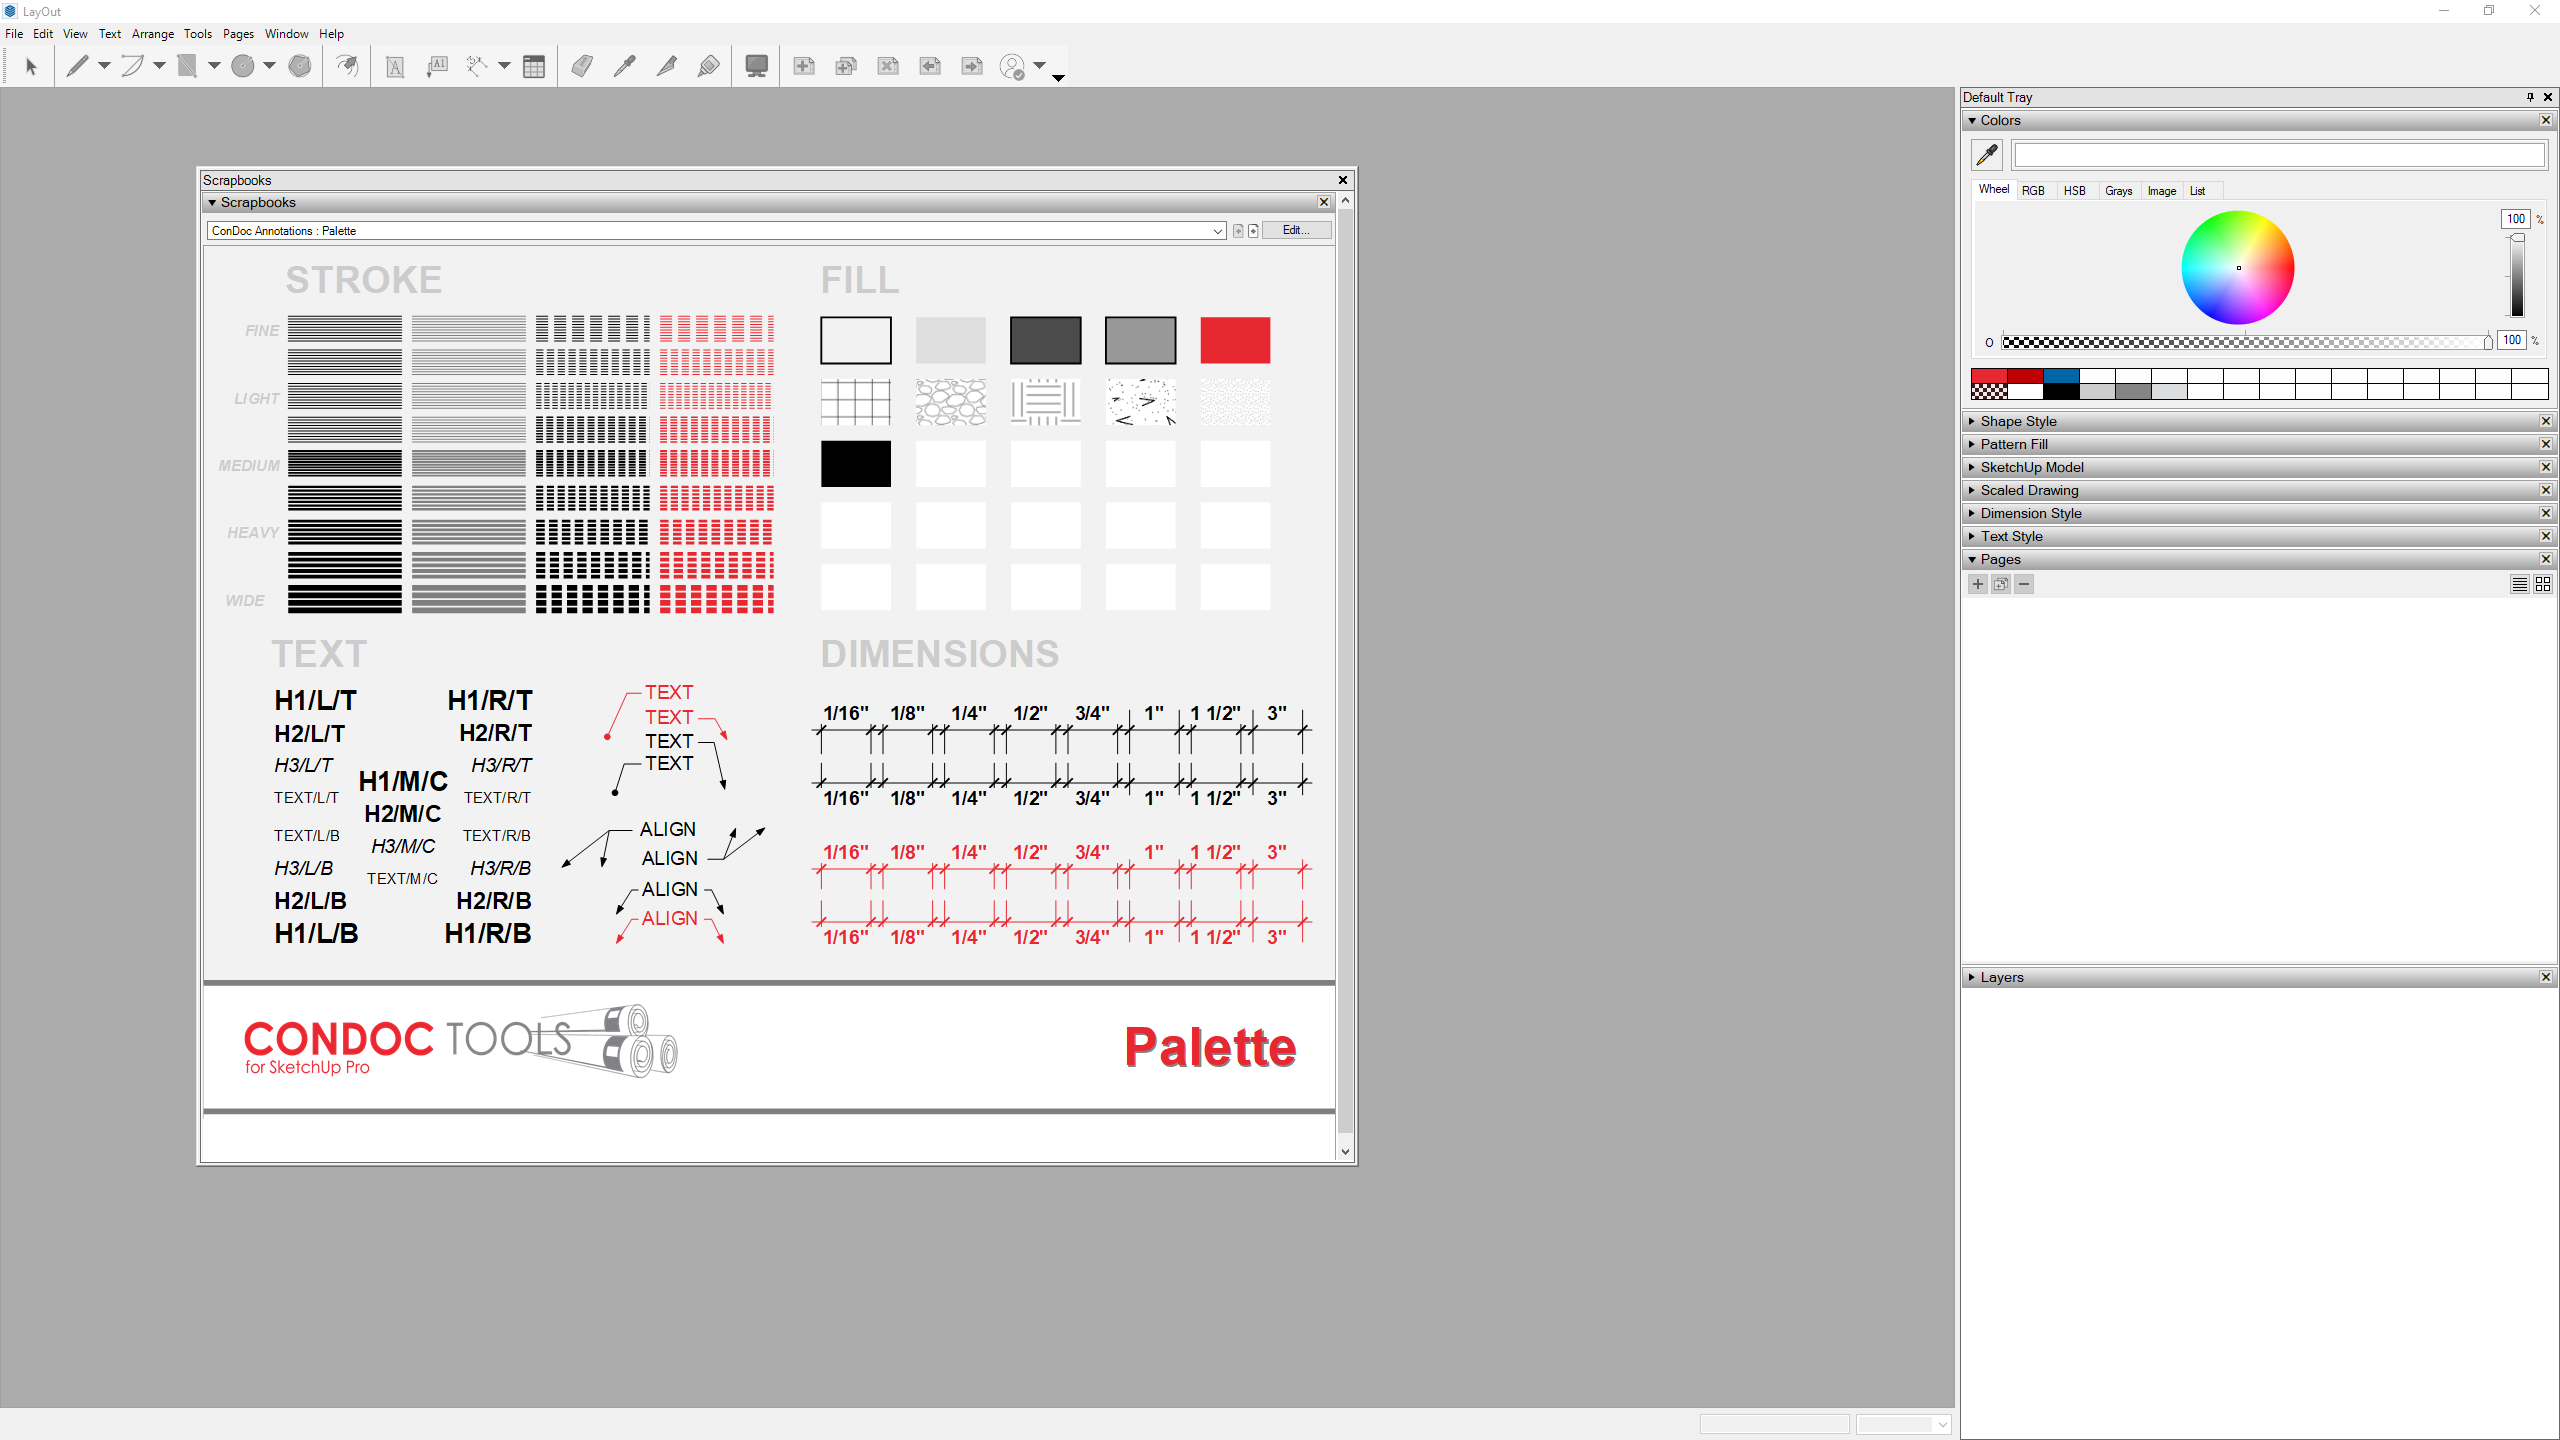Image resolution: width=2560 pixels, height=1440 pixels.
Task: Toggle auto-hide pin on Default Tray
Action: click(2530, 97)
